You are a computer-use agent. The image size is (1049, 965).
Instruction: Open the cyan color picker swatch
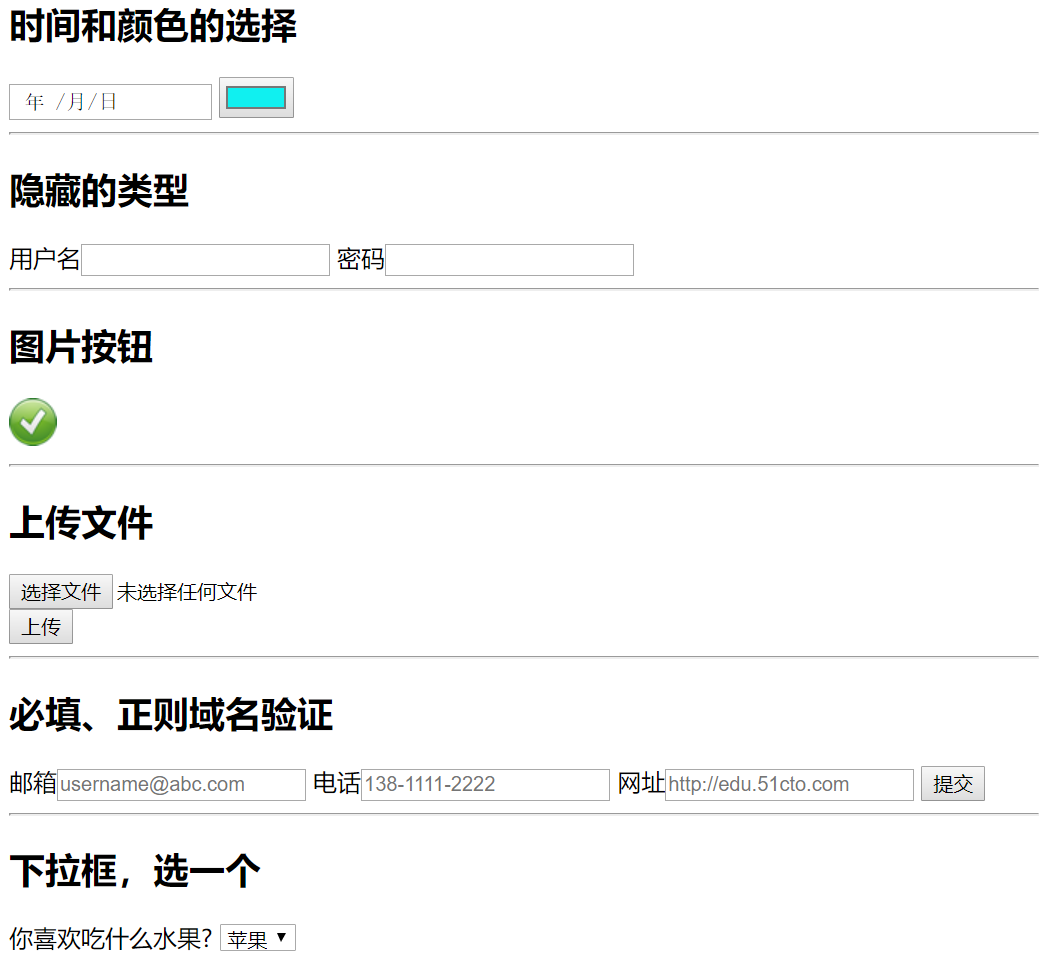coord(256,98)
